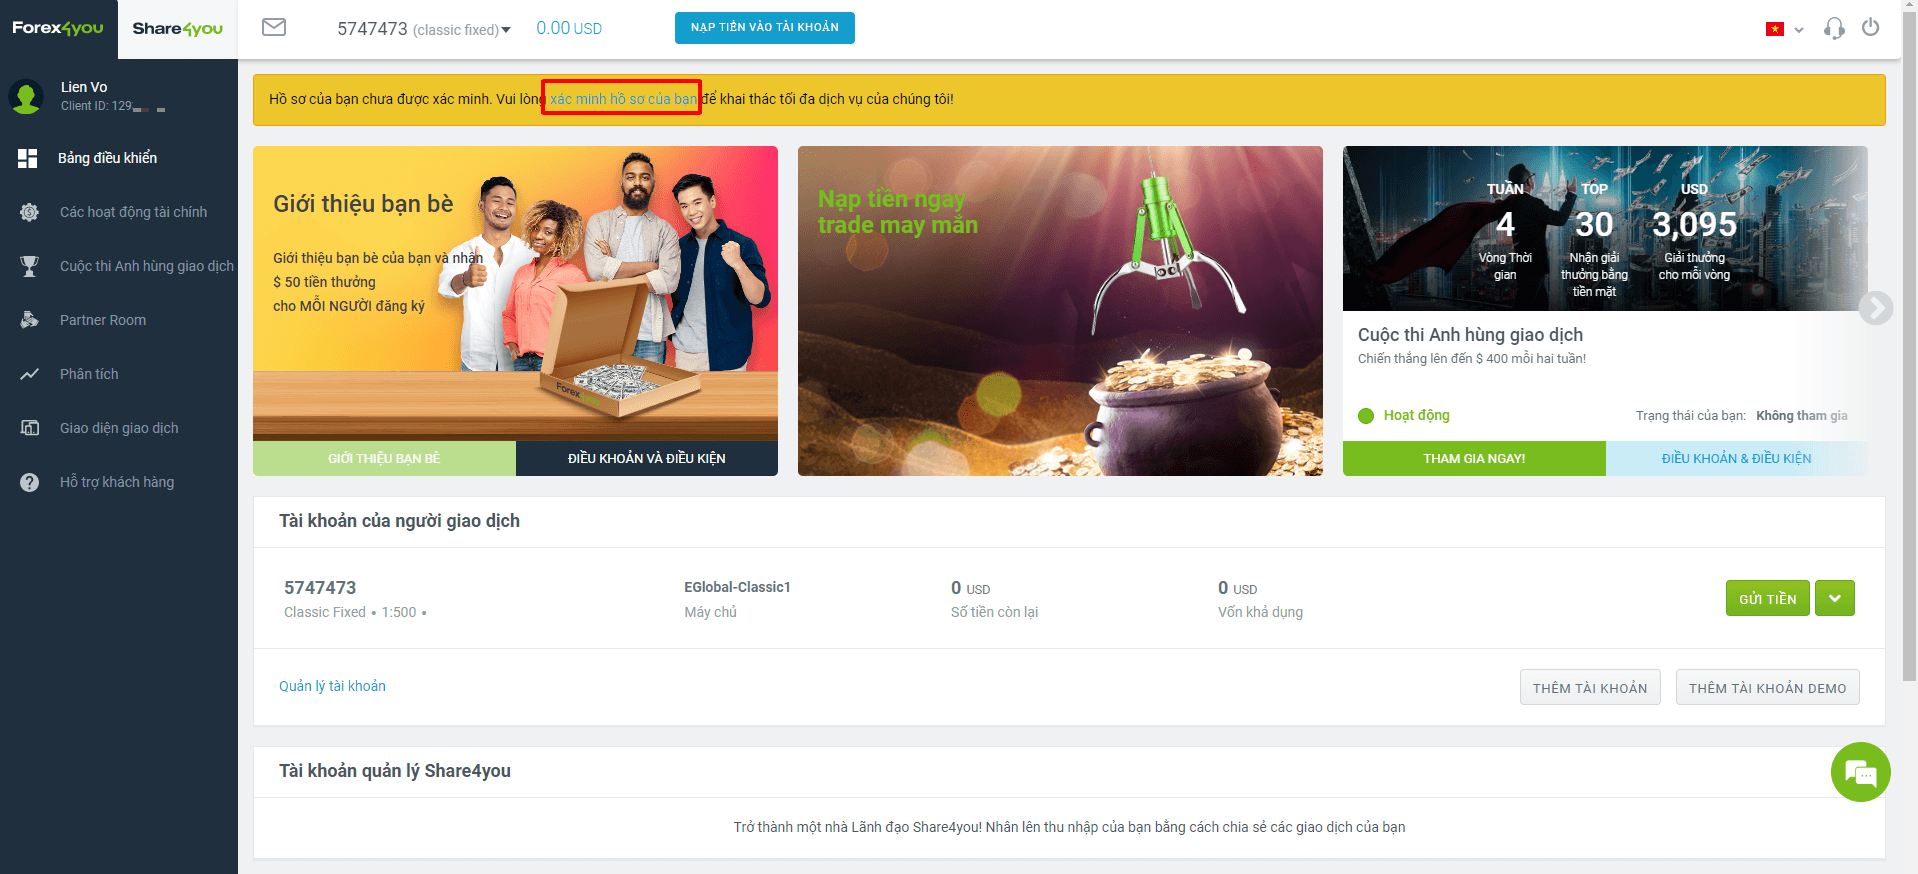
Task: Click GIỚI THIỆU BẠN BÈ button
Action: coord(384,458)
